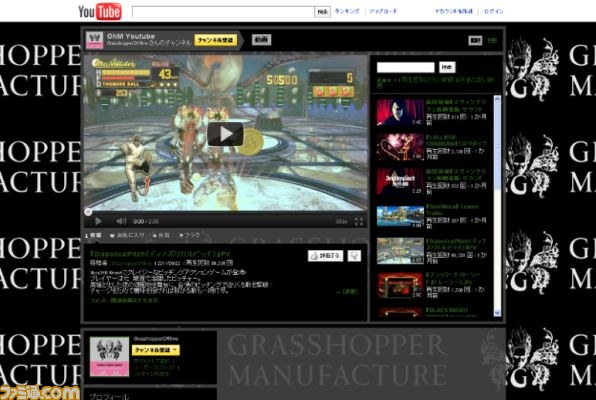Image resolution: width=596 pixels, height=400 pixels.
Task: Click the sidebar scrollbar up arrow
Action: (x=497, y=99)
